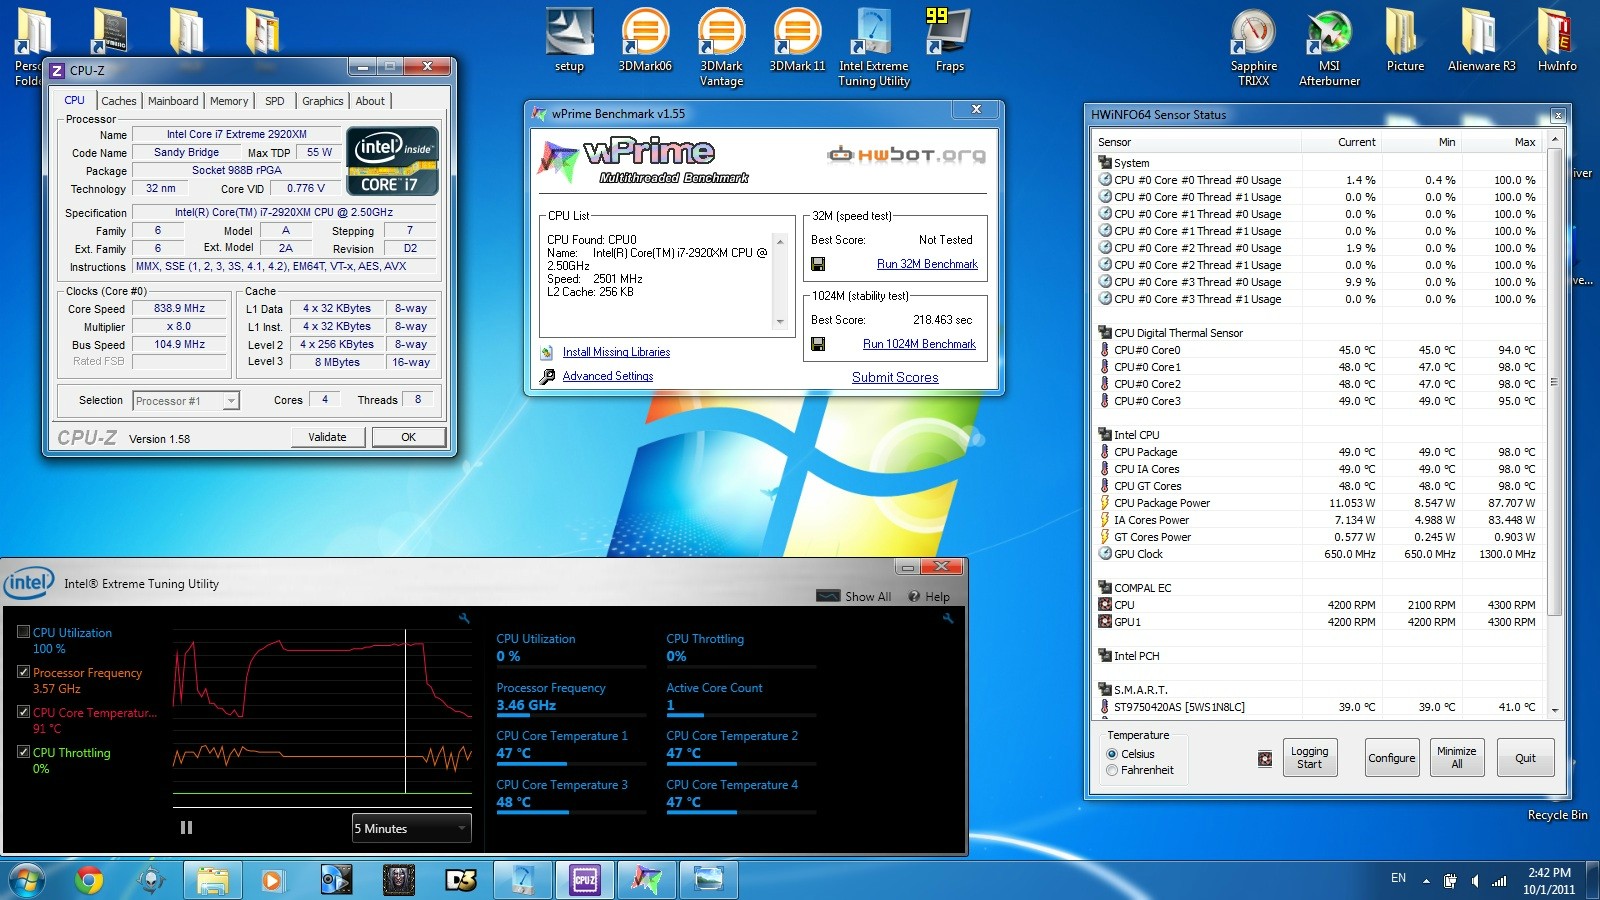Open the Picture folder on desktop
Screen dimensions: 1600x900
coord(1405,41)
